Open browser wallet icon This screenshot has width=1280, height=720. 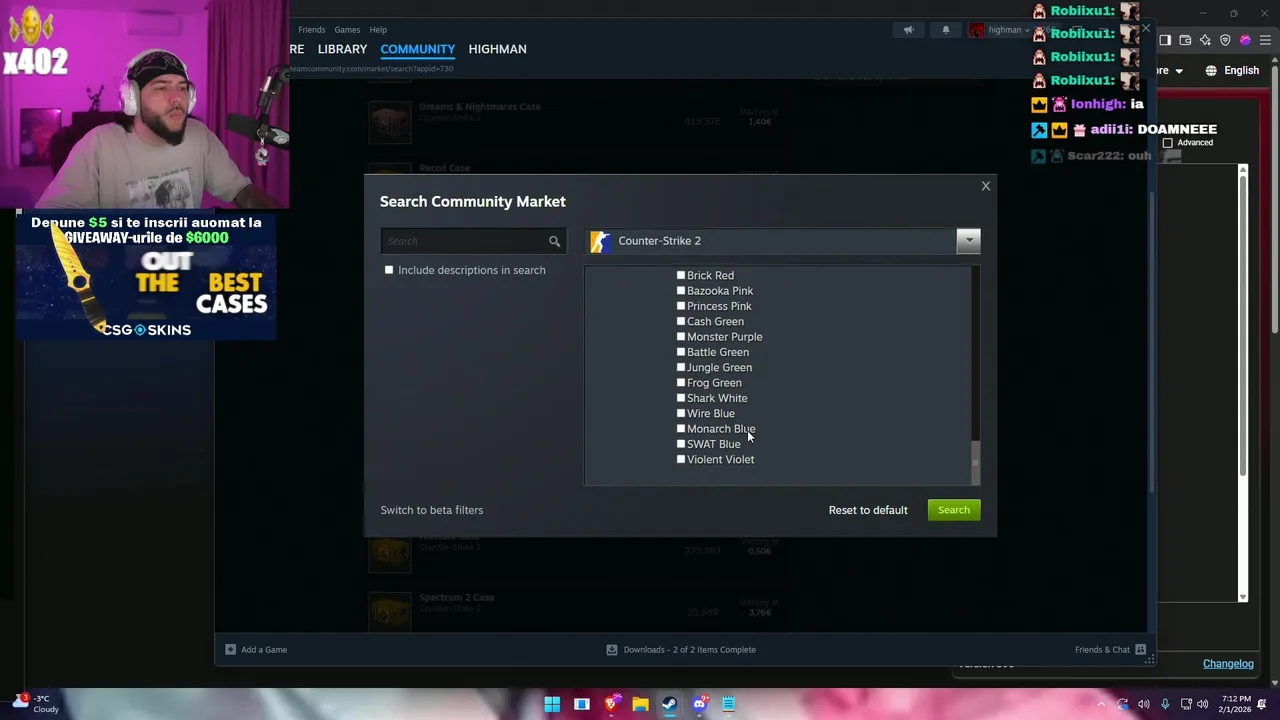click(1185, 40)
